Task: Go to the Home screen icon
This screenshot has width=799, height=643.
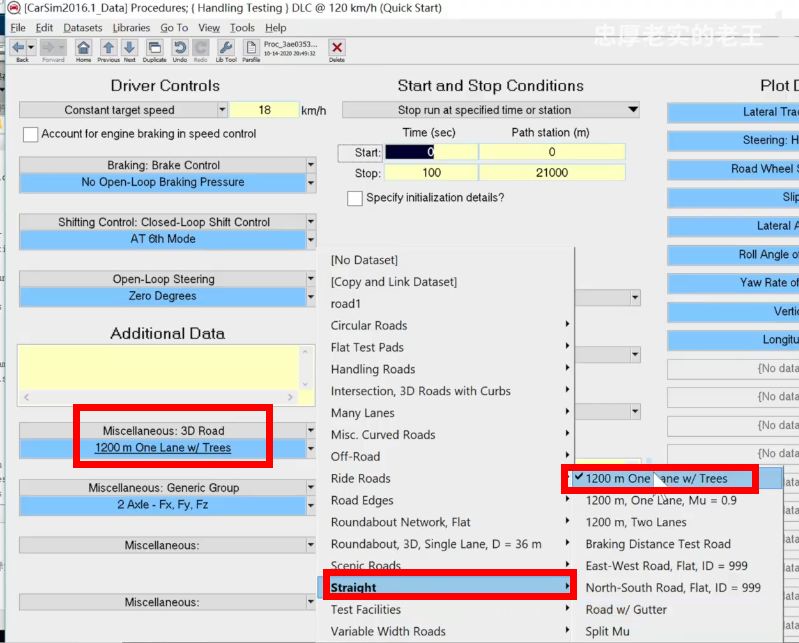Action: click(x=83, y=48)
